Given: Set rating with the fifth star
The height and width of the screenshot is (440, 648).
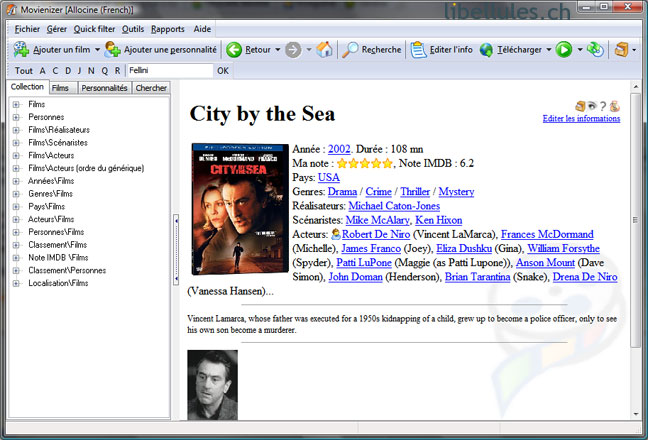Looking at the screenshot, I should click(387, 164).
